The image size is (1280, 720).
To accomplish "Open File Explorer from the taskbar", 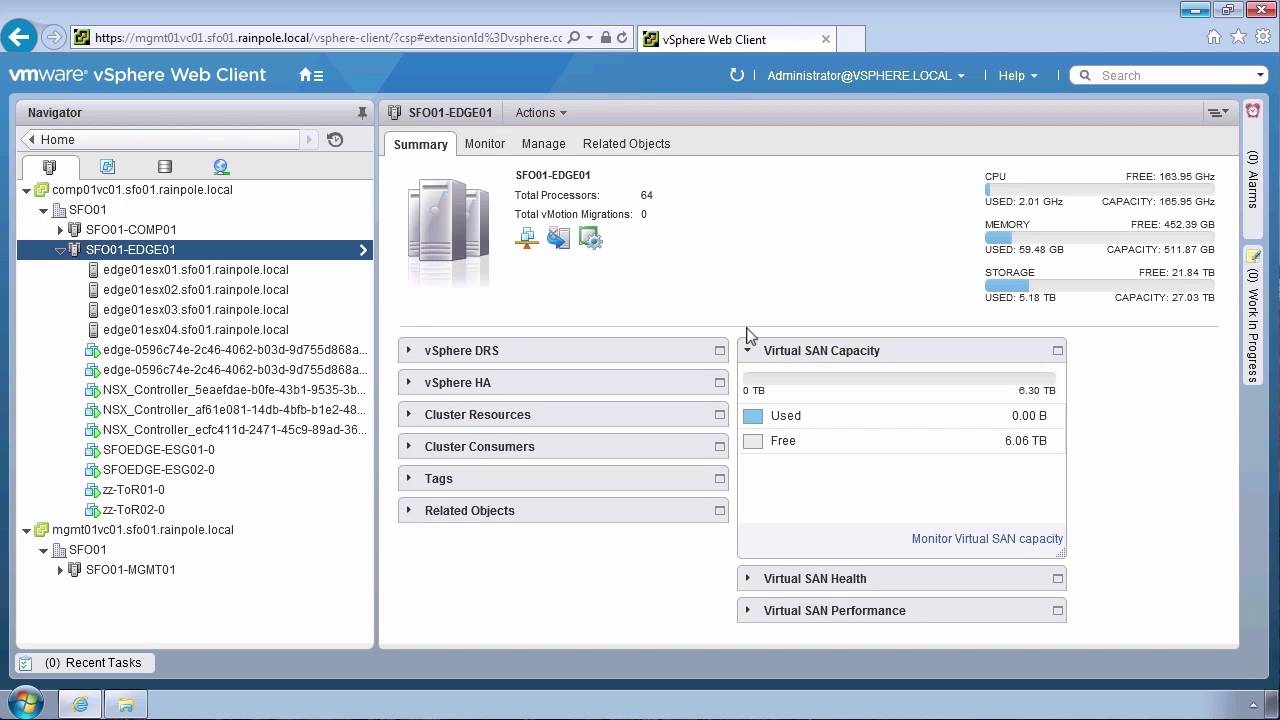I will click(x=126, y=704).
